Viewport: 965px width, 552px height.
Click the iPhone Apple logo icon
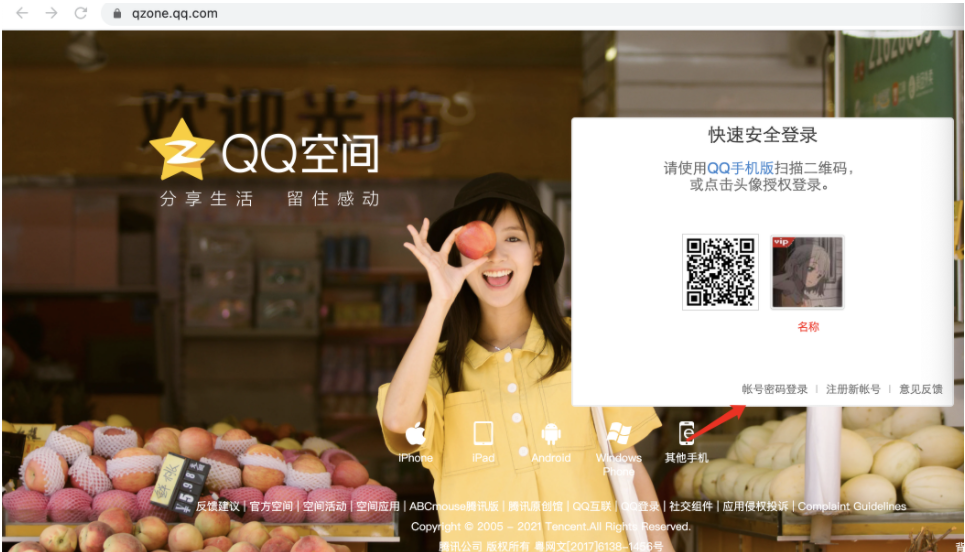(415, 434)
